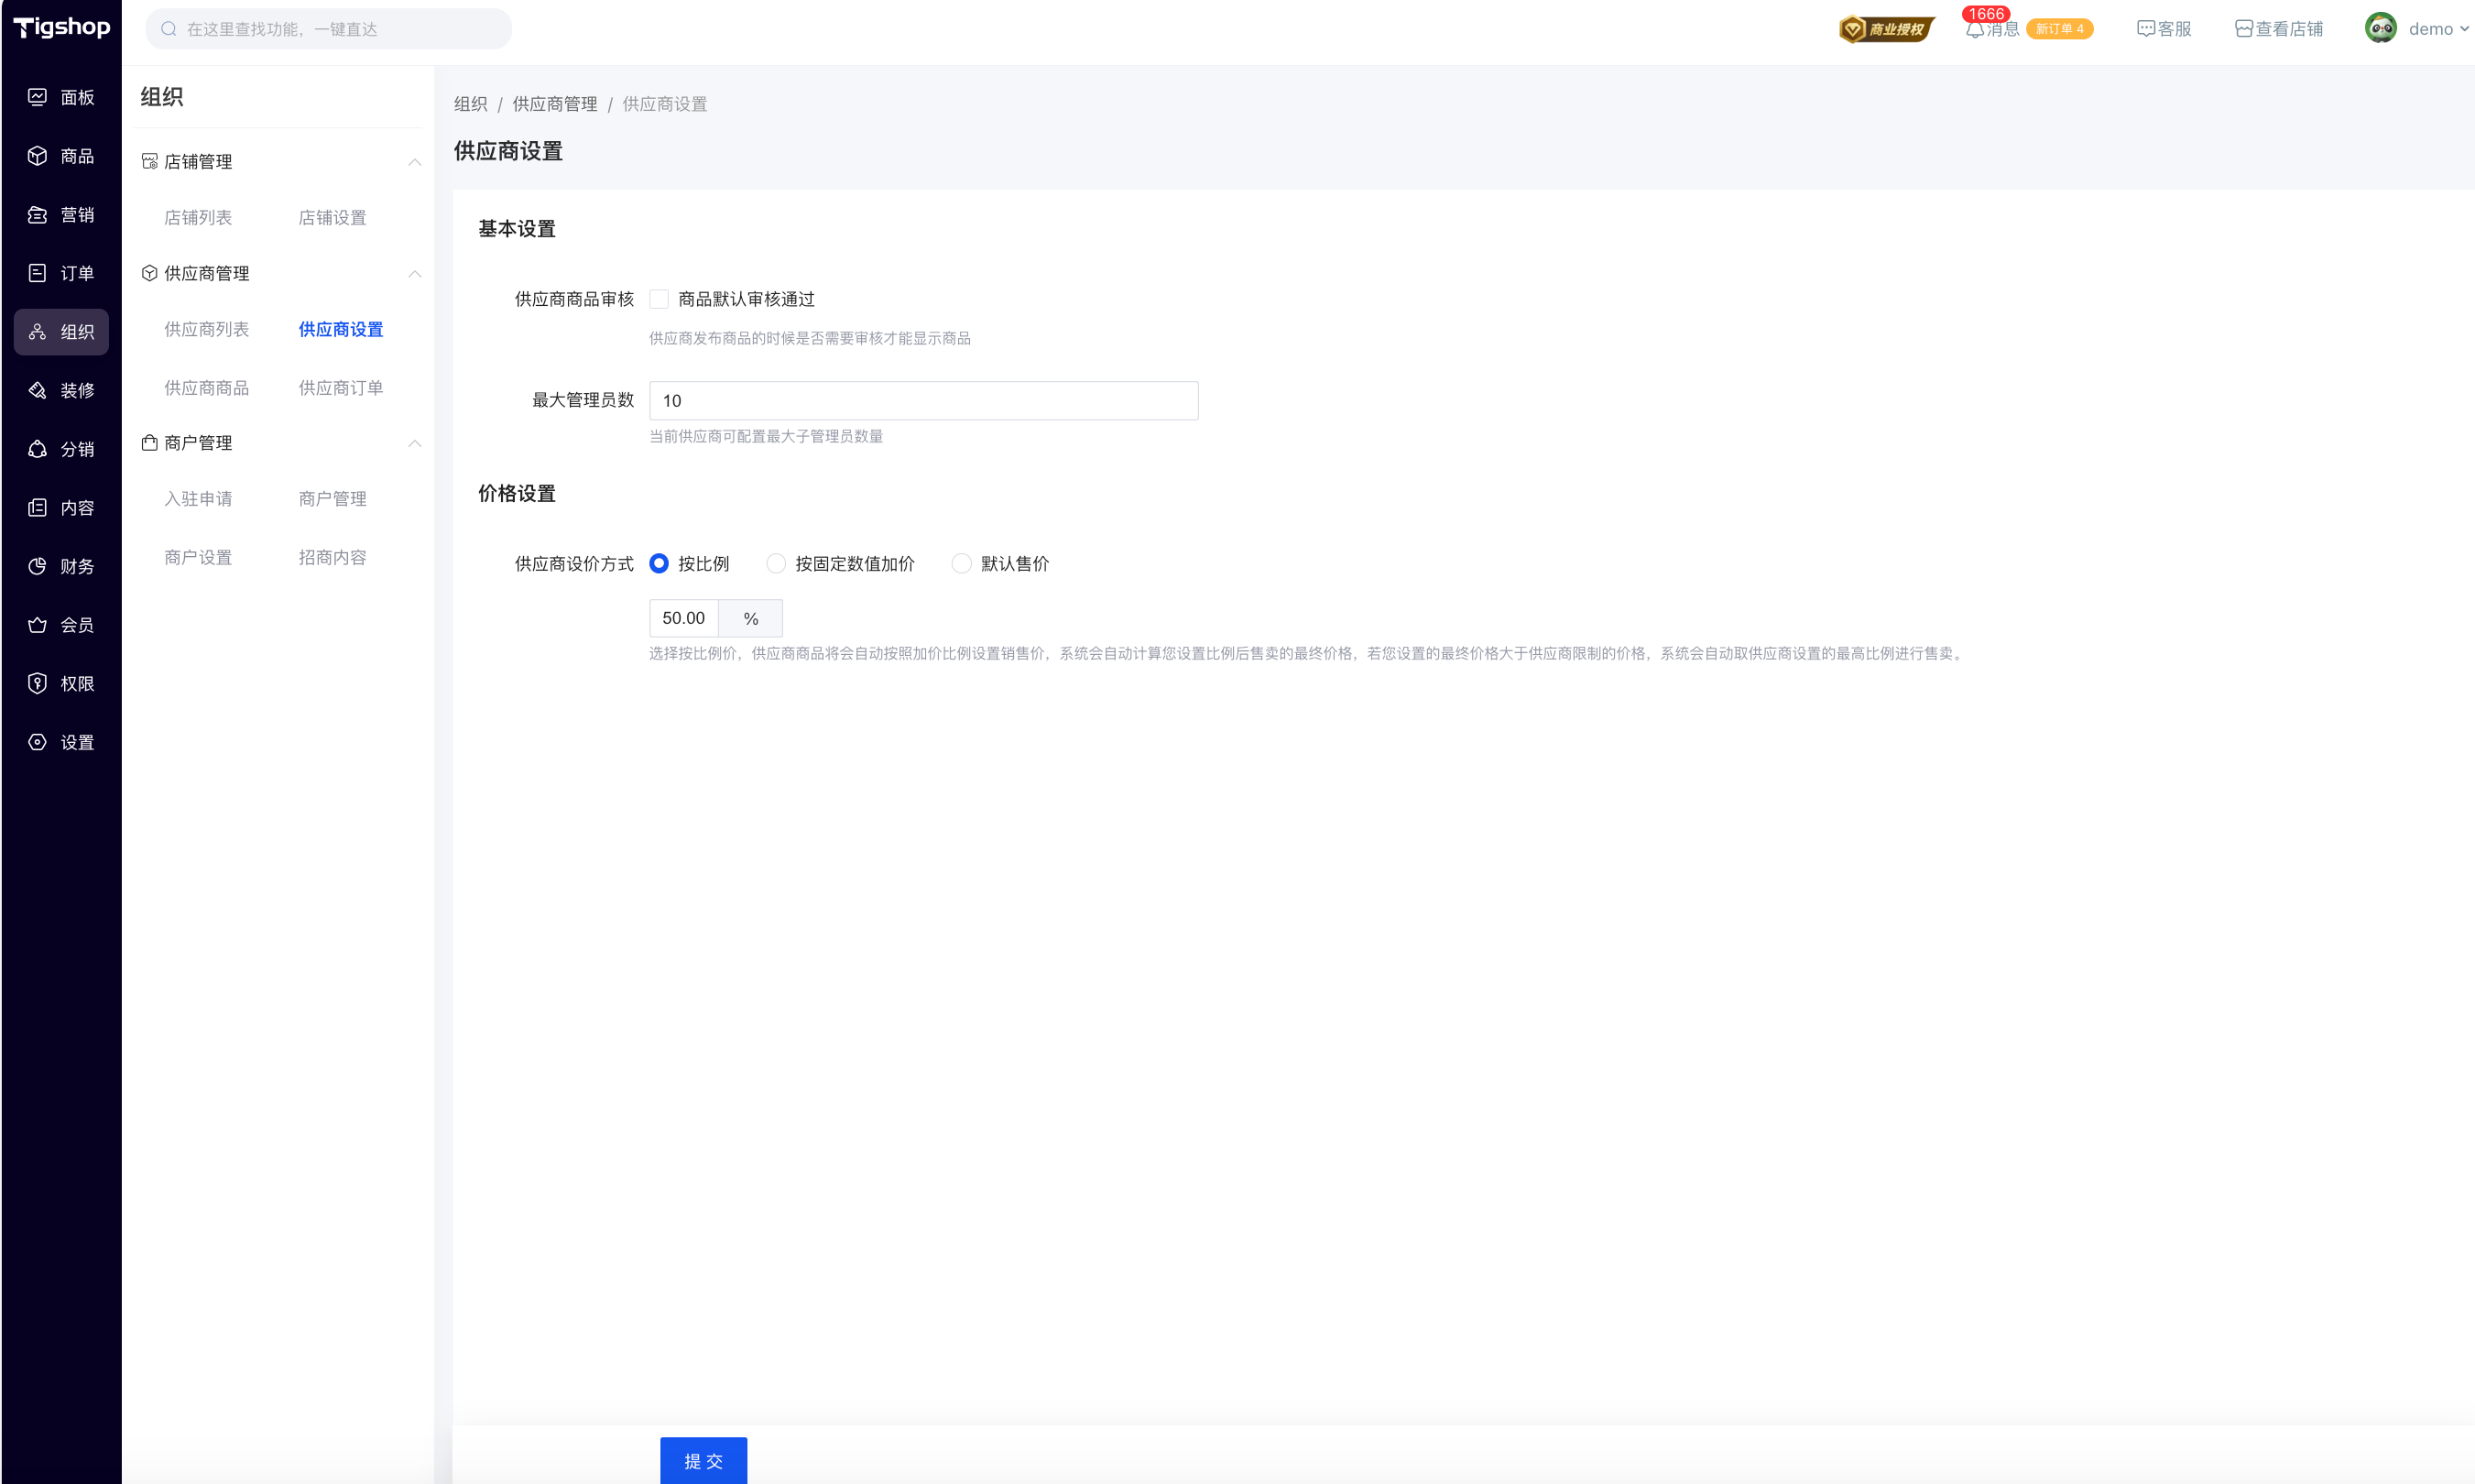Collapse the 供应商管理 menu section
Viewport: 2475px width, 1484px height.
pyautogui.click(x=414, y=274)
